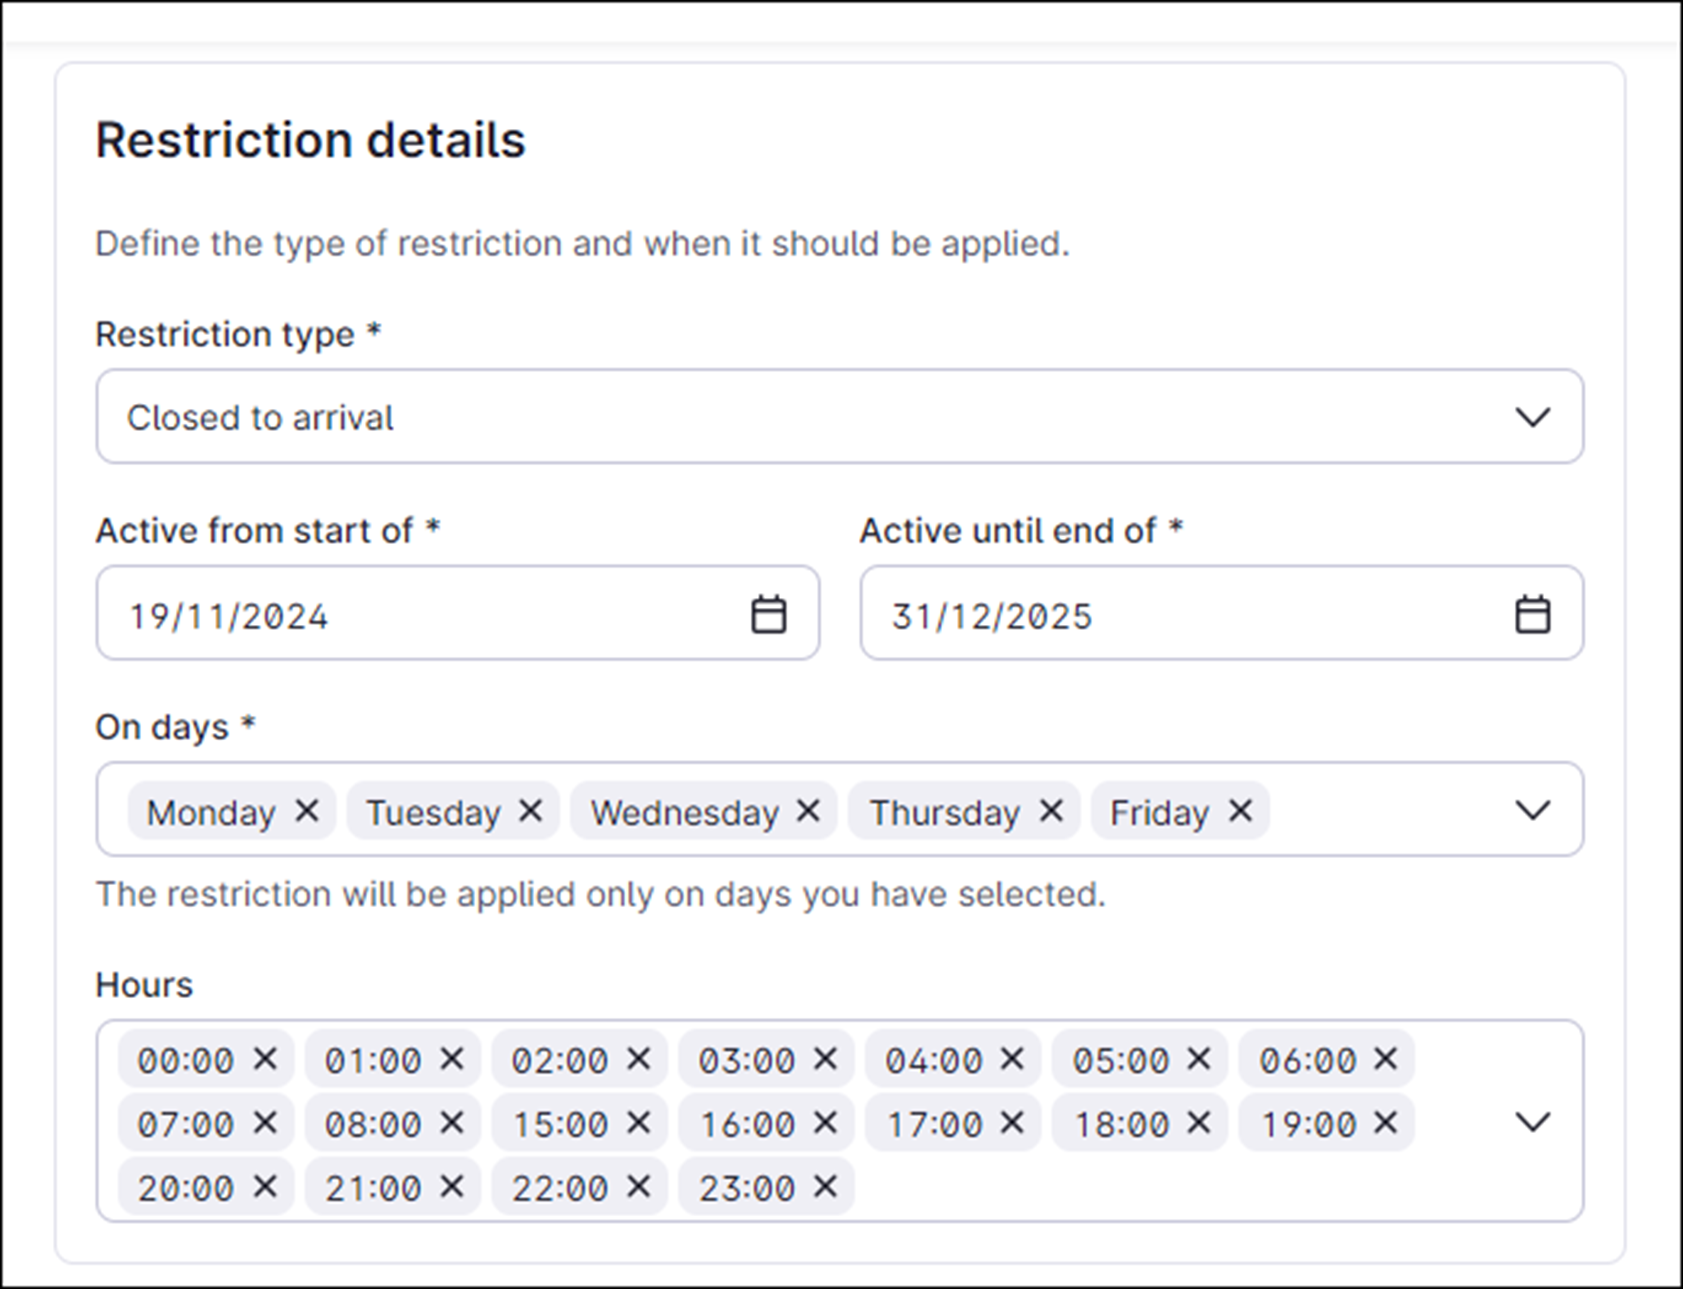Viewport: 1683px width, 1289px height.
Task: Expand the Hours dropdown chevron
Action: [x=1532, y=1122]
